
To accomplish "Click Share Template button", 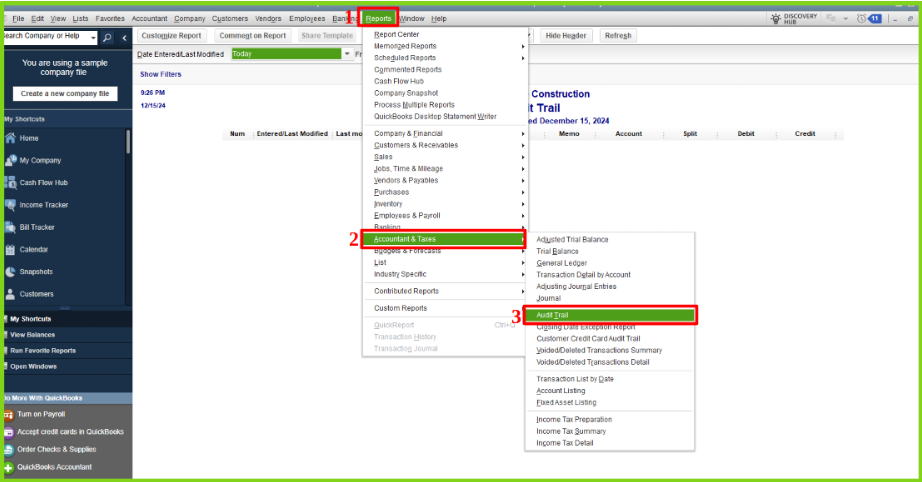I will (x=326, y=36).
